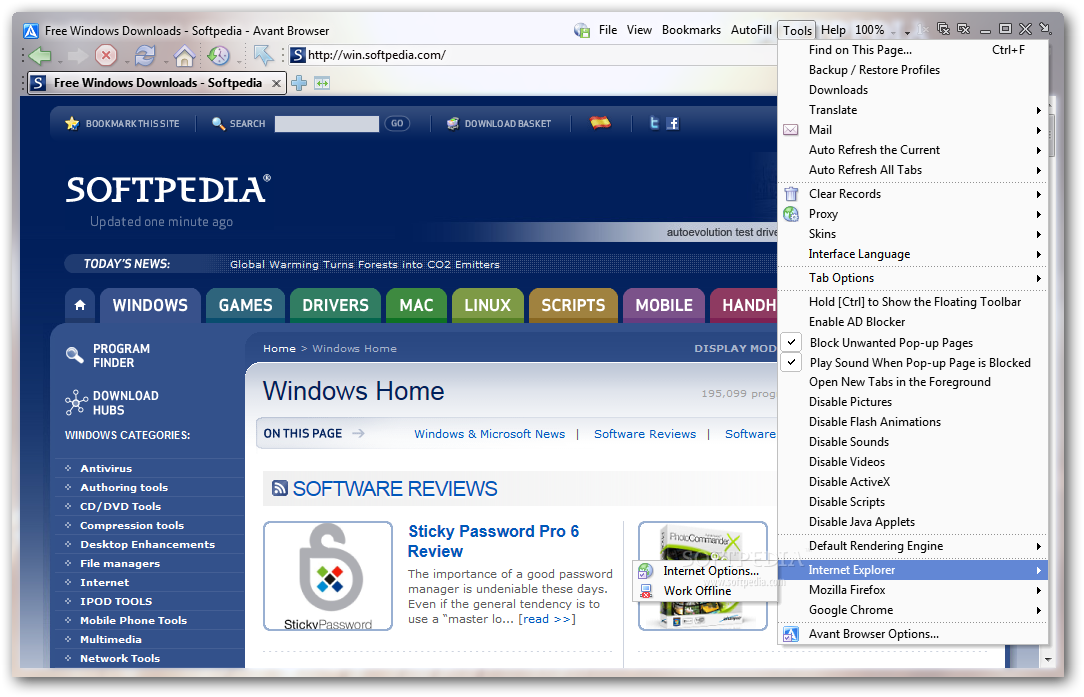Click the close-all-tabs double window icon
The image size is (1084, 697).
pyautogui.click(x=943, y=29)
